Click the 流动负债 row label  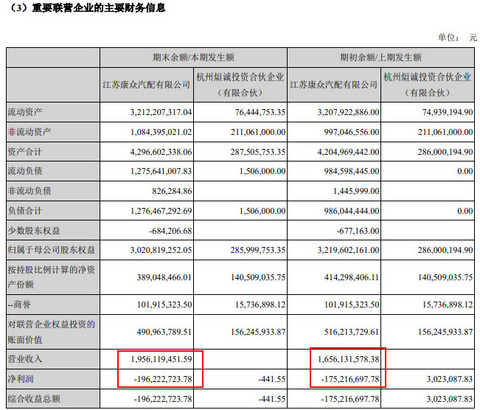[25, 171]
